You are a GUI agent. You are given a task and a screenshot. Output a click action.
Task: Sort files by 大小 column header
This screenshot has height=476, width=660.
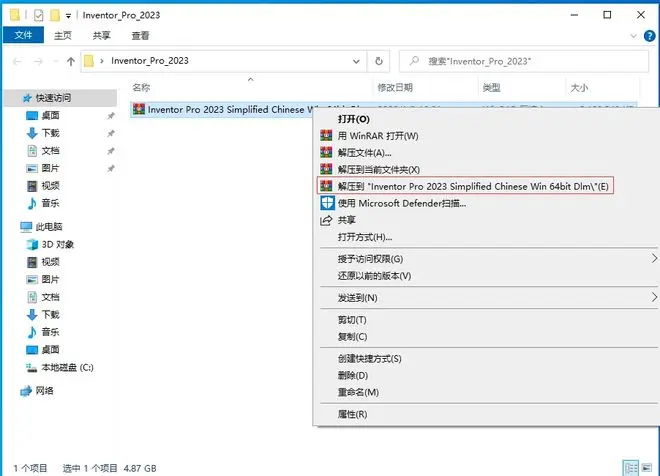pyautogui.click(x=579, y=88)
